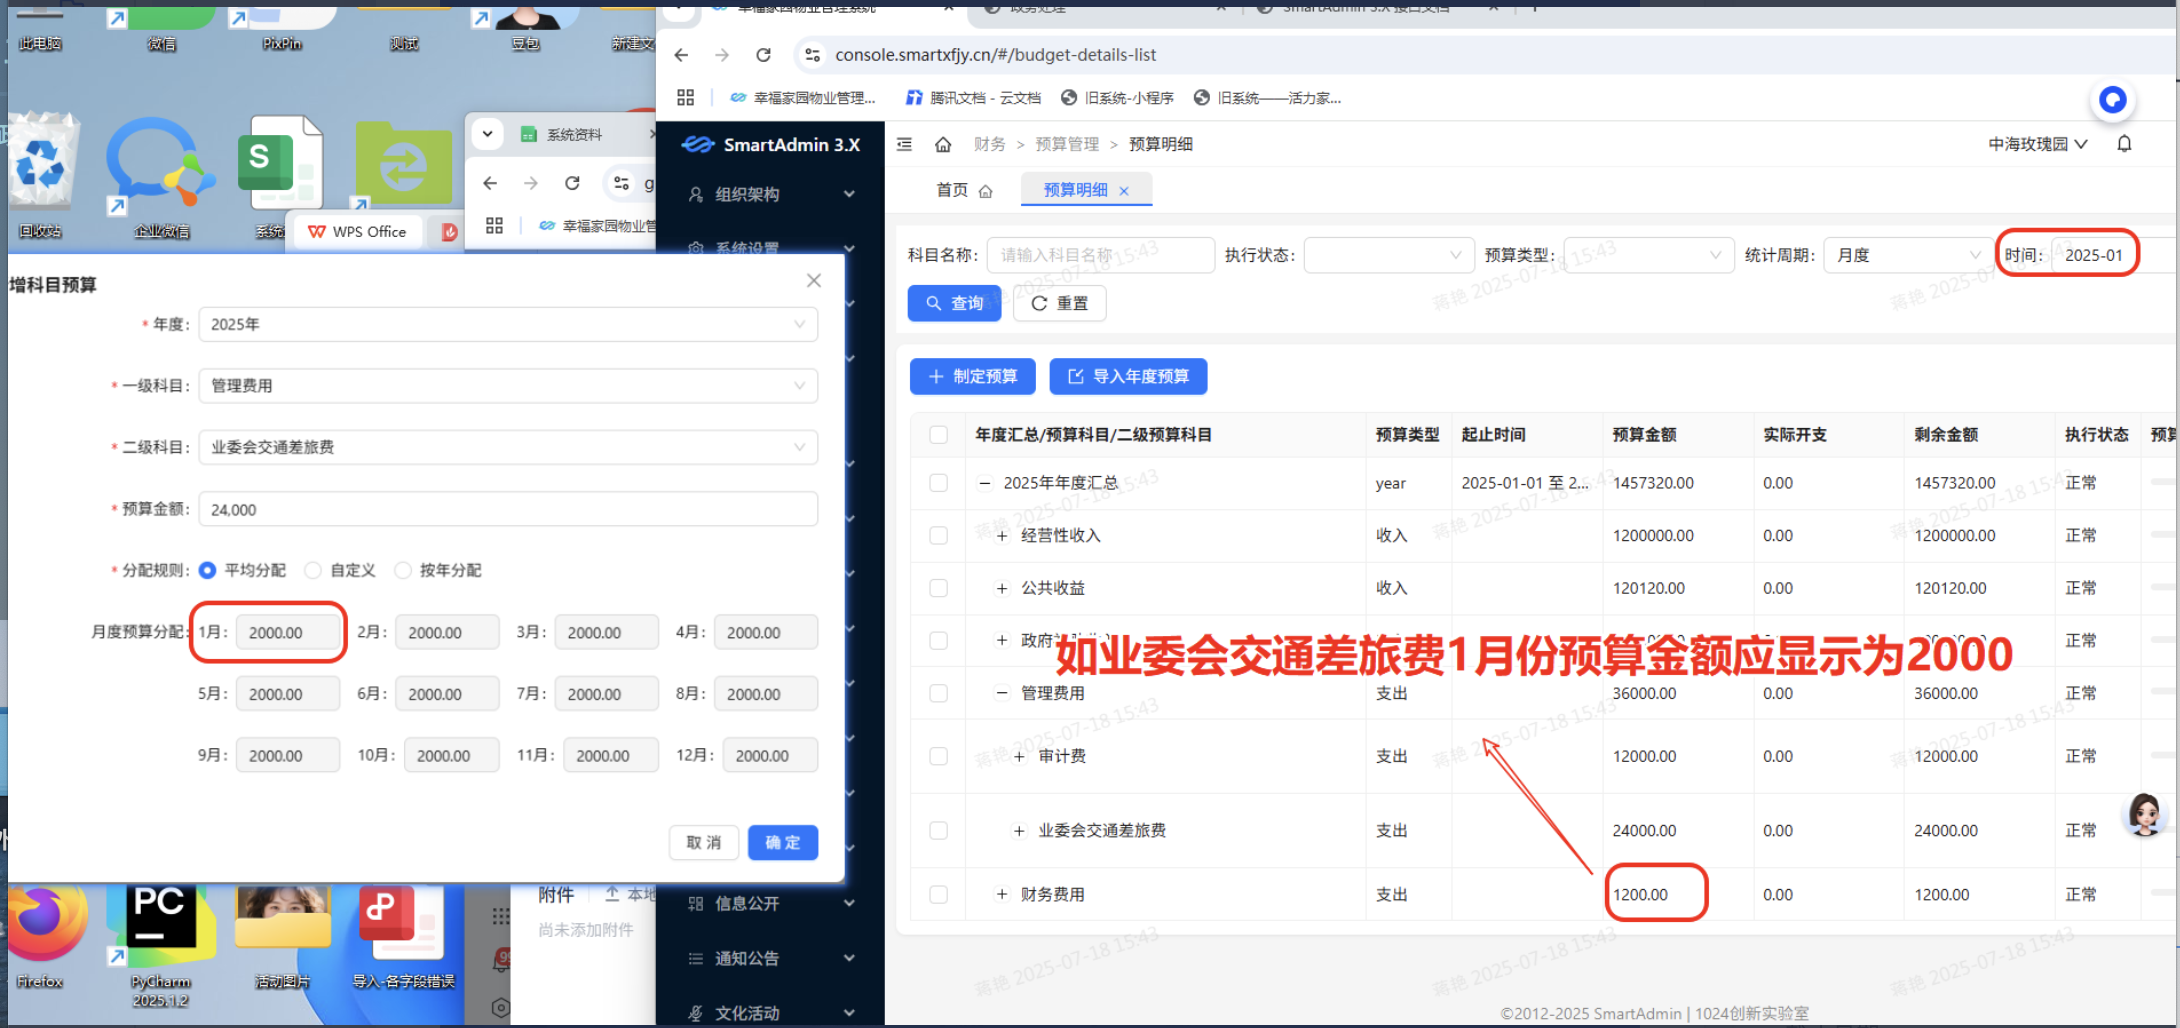The width and height of the screenshot is (2180, 1028).
Task: Collapse sidebar using menu fold icon
Action: pyautogui.click(x=905, y=144)
